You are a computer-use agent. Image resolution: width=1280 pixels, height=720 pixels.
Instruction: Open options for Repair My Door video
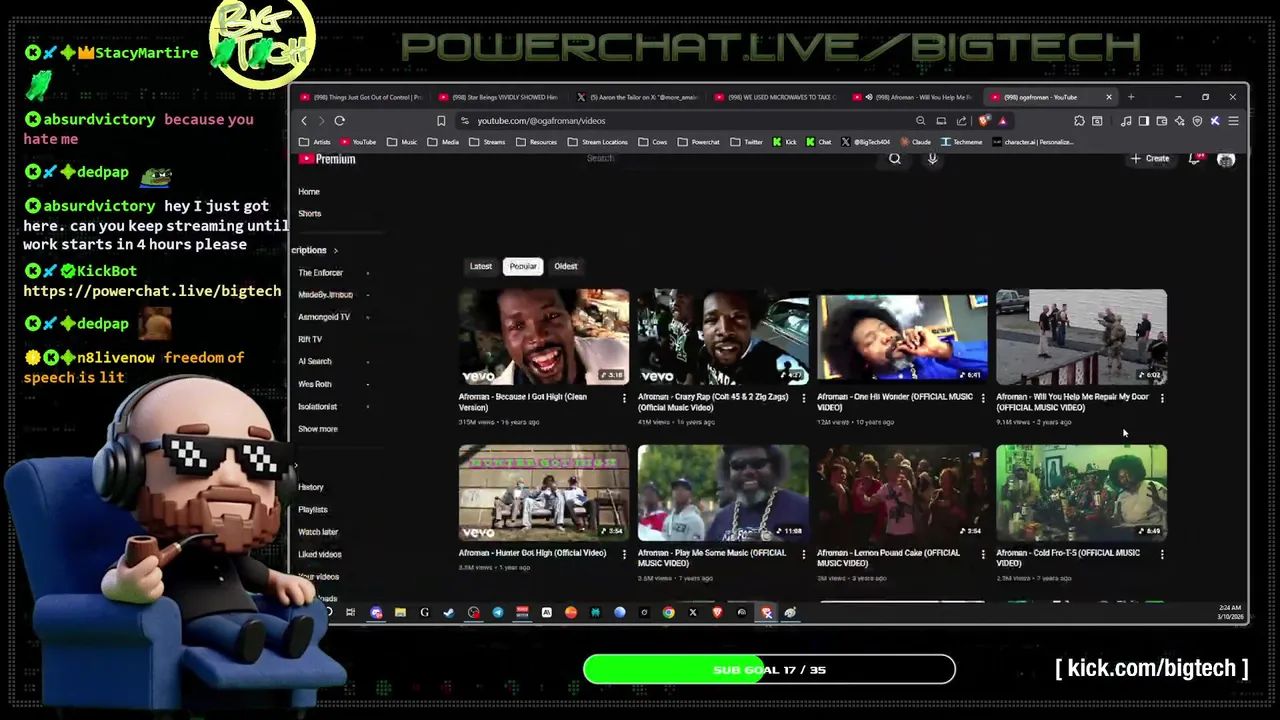click(x=1161, y=398)
